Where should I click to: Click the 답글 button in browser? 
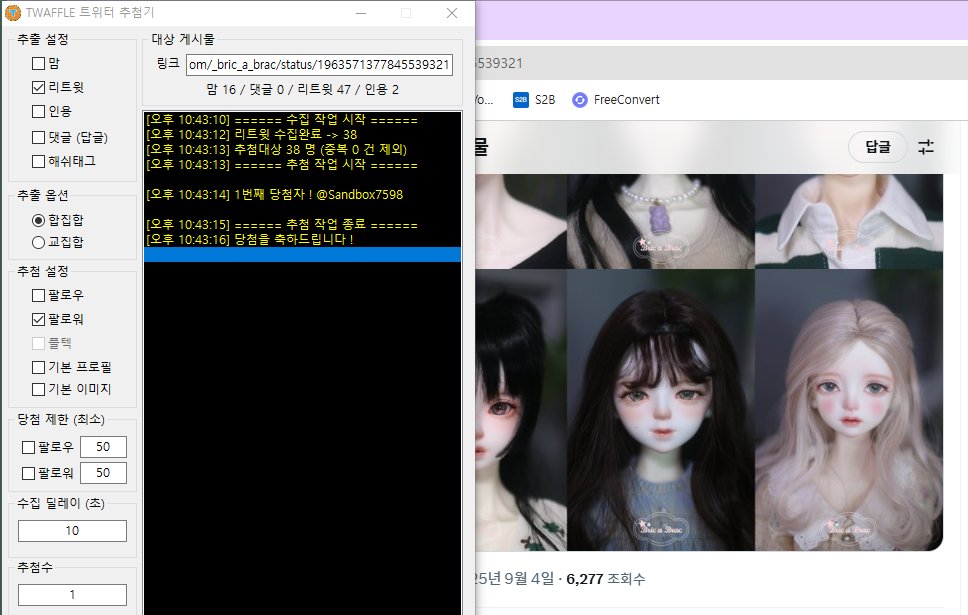click(x=878, y=147)
